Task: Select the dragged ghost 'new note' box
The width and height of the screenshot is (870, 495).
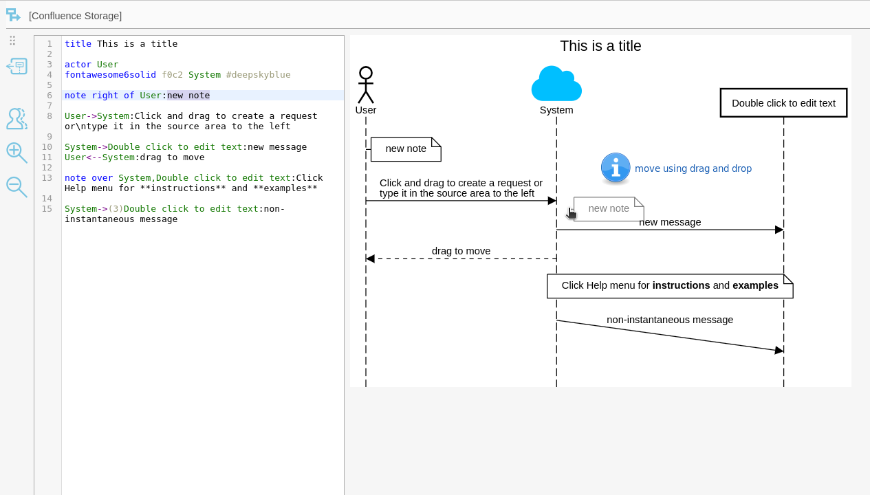Action: (x=609, y=209)
